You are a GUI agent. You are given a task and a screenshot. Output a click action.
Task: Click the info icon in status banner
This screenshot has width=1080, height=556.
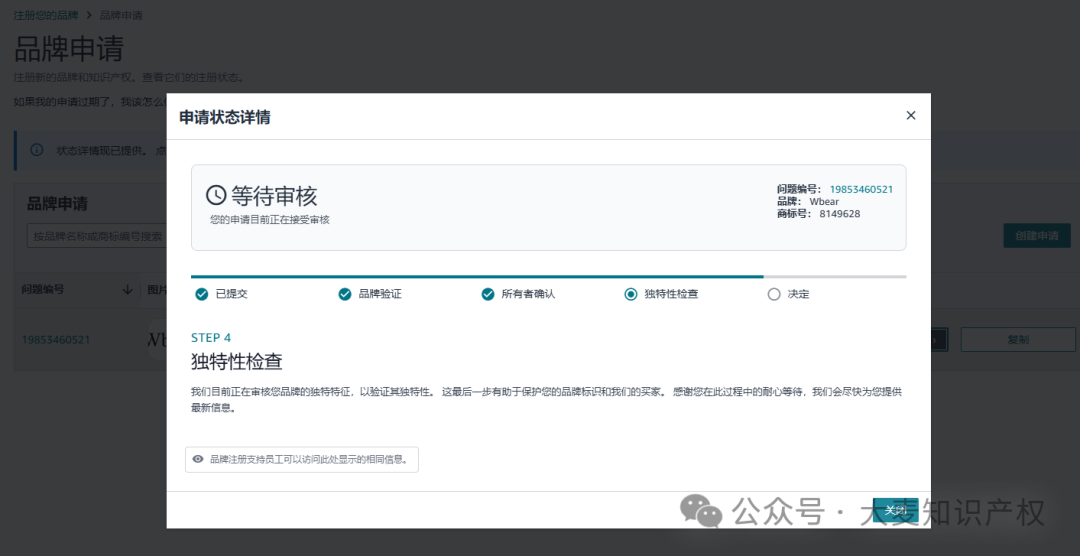37,150
